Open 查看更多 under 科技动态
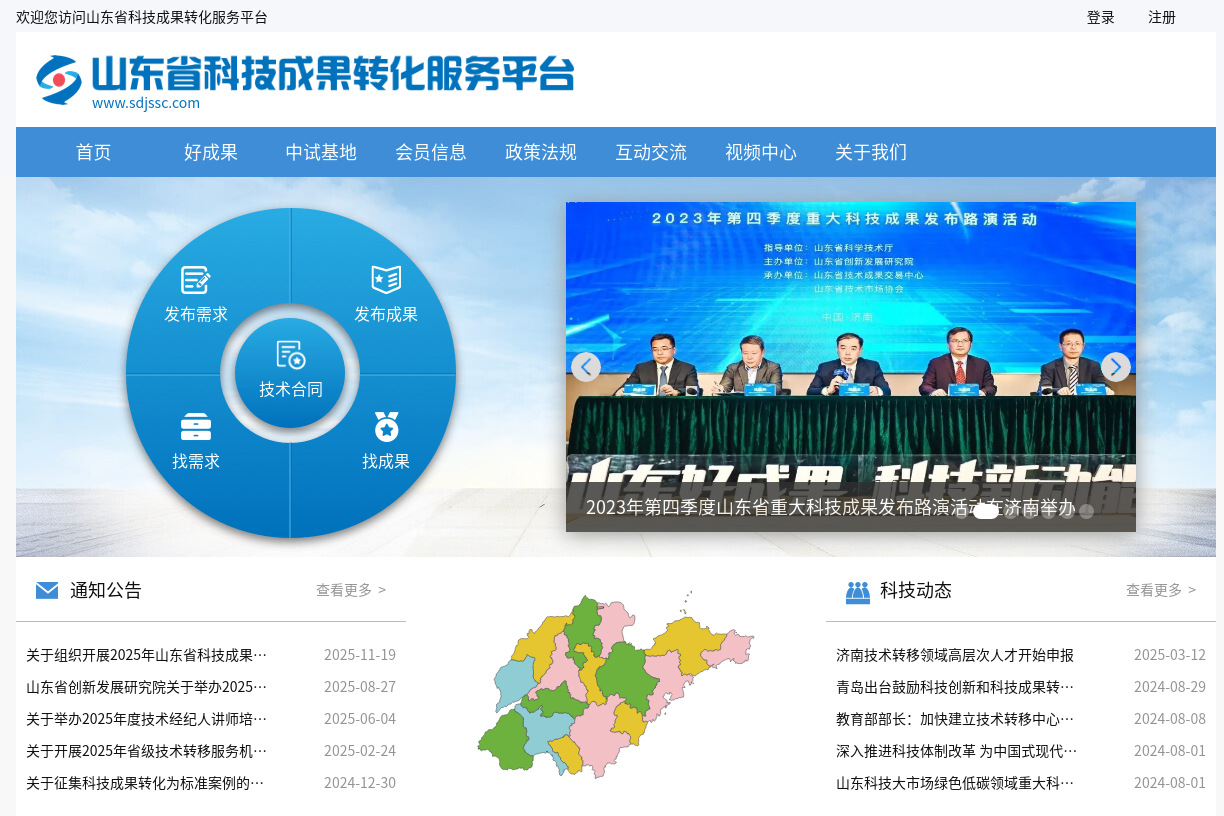Viewport: 1224px width, 816px height. point(1155,590)
